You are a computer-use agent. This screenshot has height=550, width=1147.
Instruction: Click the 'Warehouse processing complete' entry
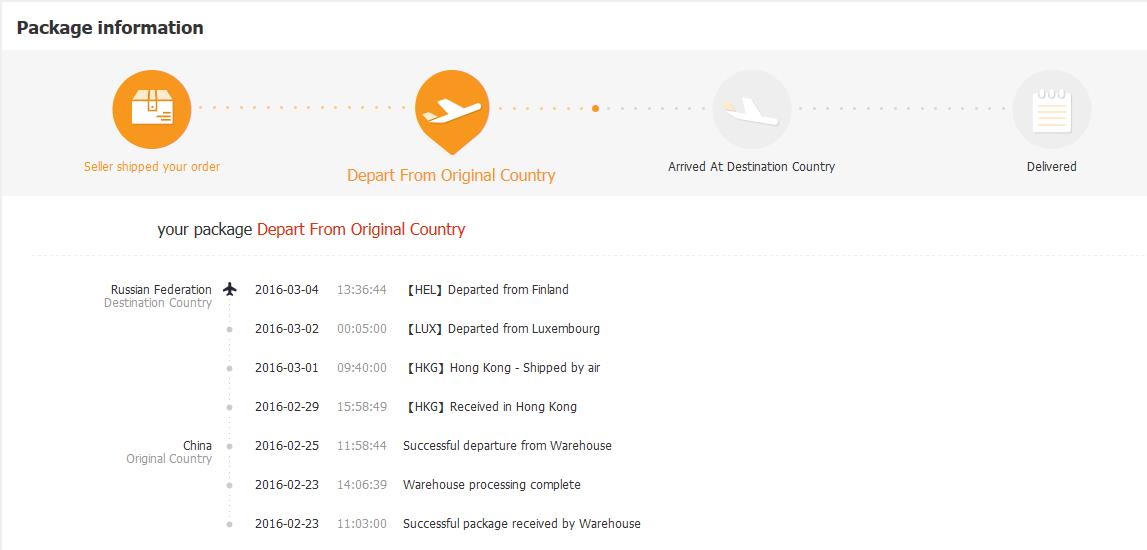click(491, 485)
